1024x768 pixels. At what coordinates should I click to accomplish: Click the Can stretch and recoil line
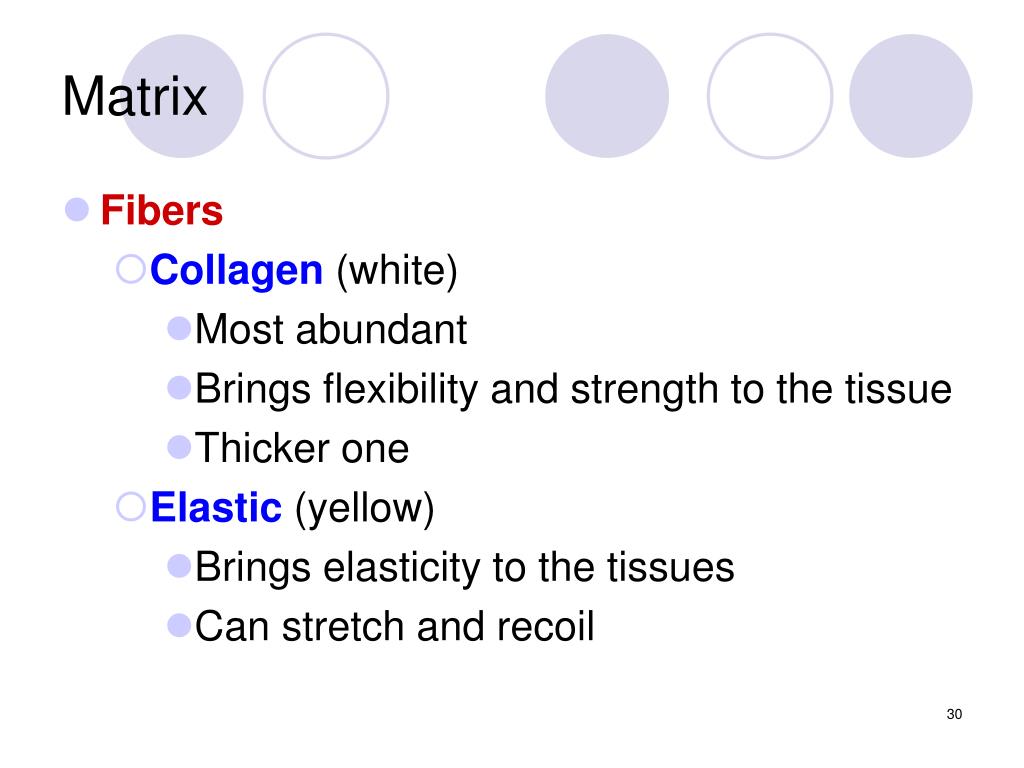(394, 626)
